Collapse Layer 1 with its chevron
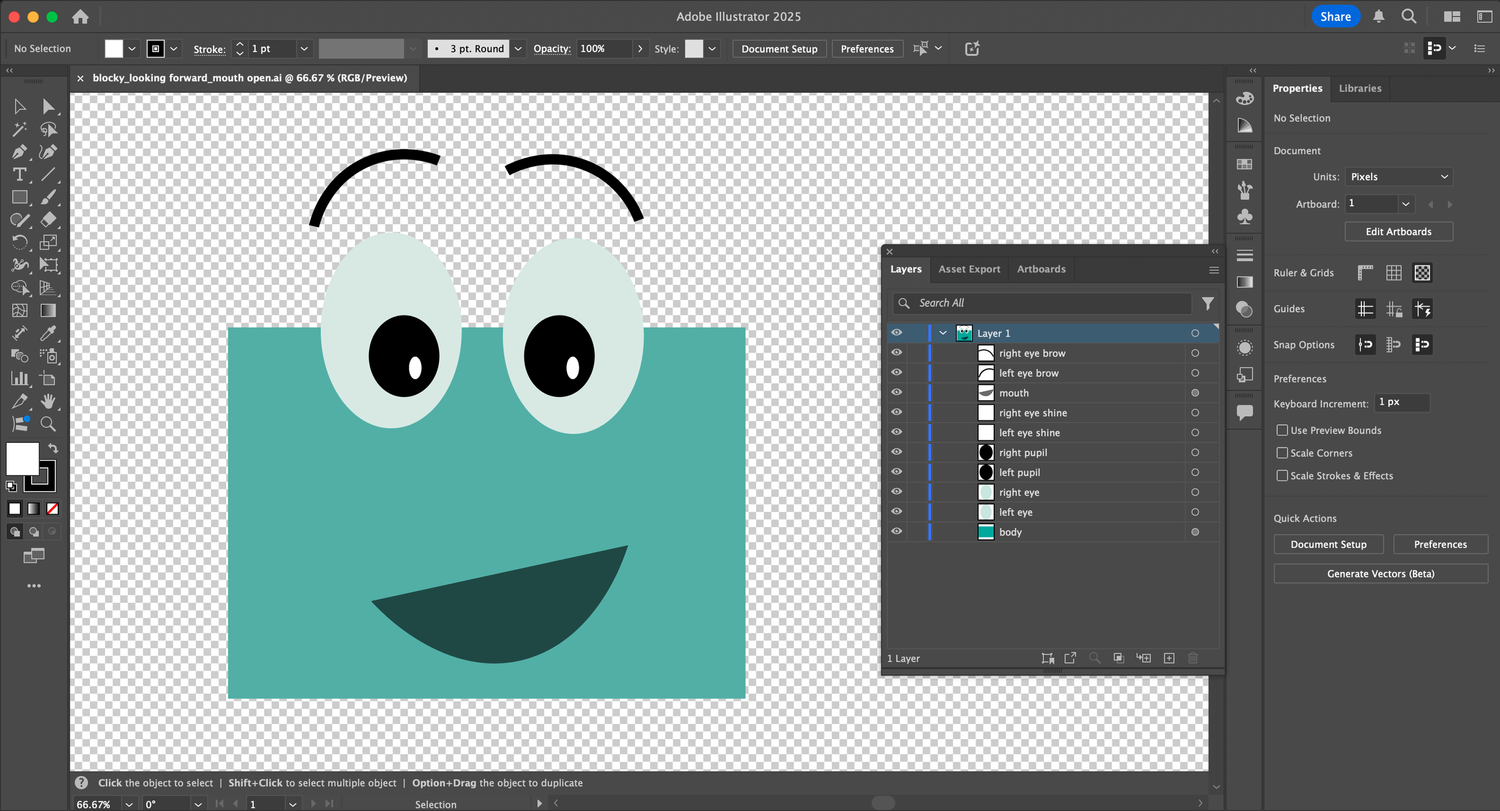 (x=943, y=333)
